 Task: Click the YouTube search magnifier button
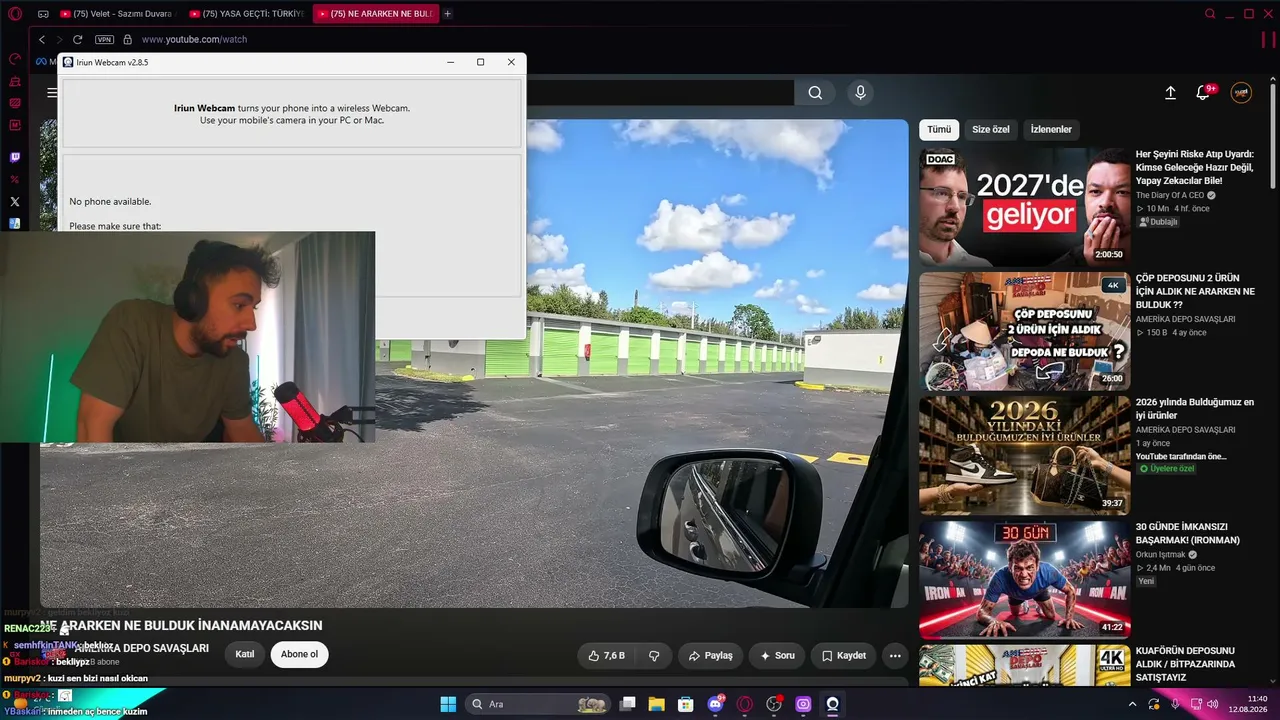pyautogui.click(x=815, y=93)
